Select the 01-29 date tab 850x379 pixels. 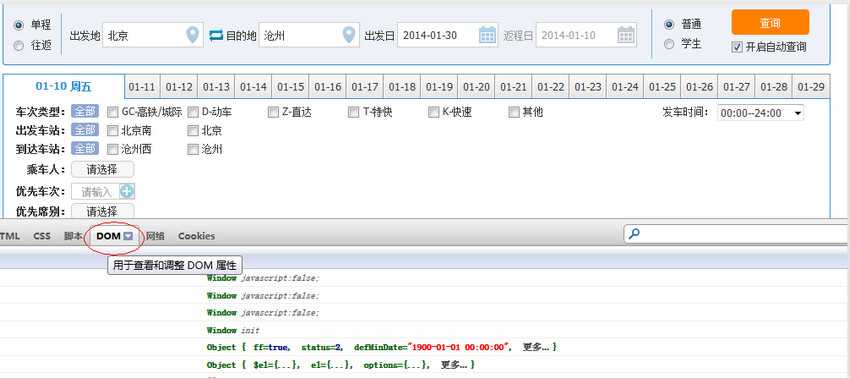pyautogui.click(x=811, y=87)
